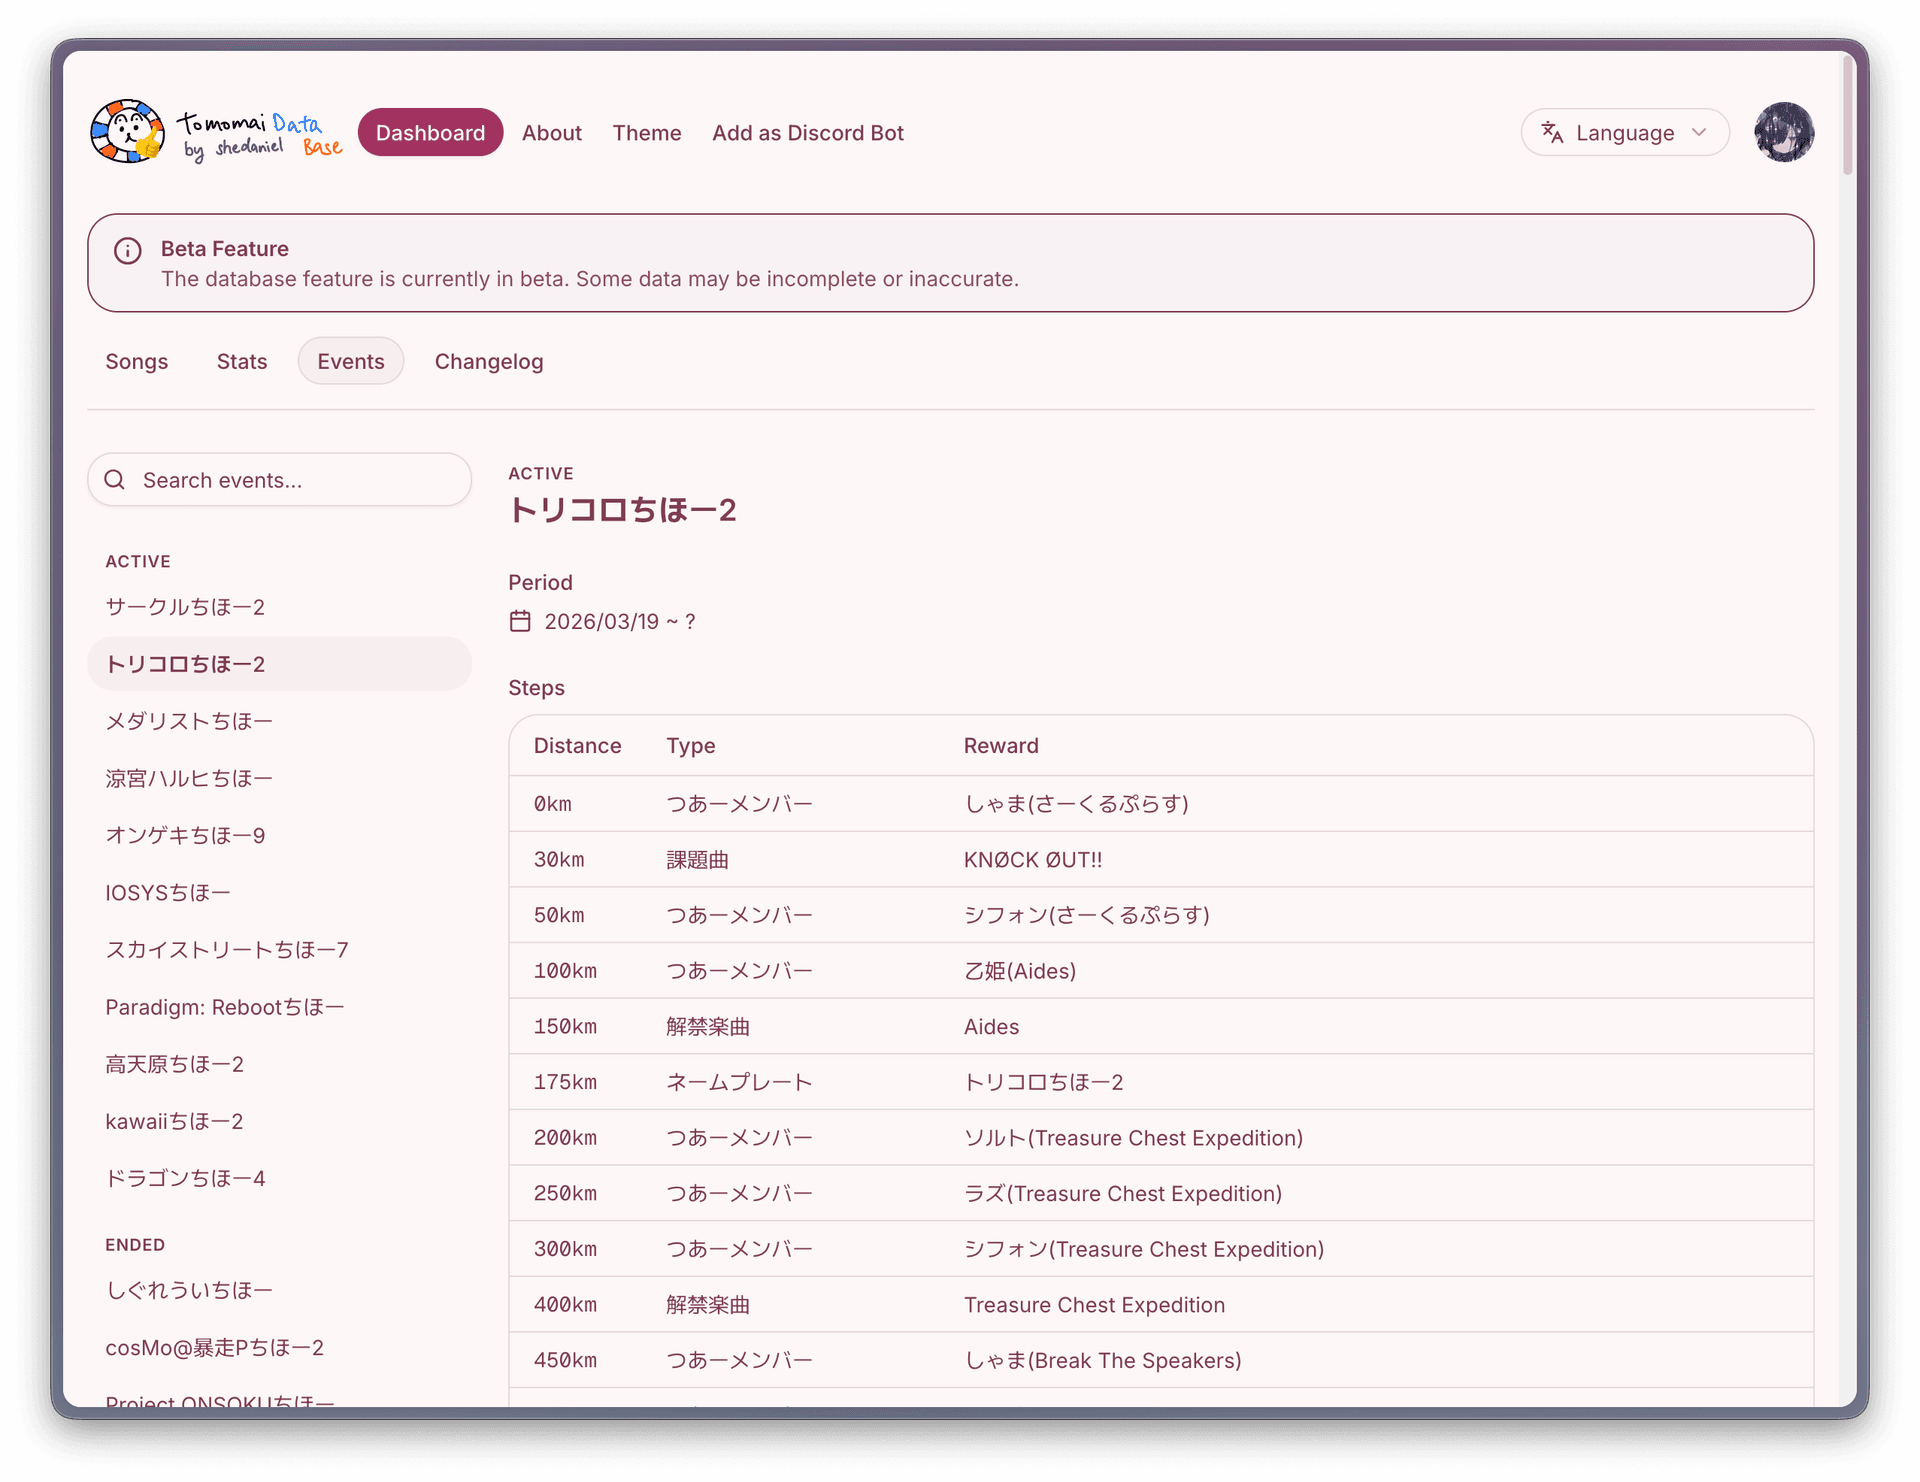
Task: Open the About page
Action: [x=551, y=132]
